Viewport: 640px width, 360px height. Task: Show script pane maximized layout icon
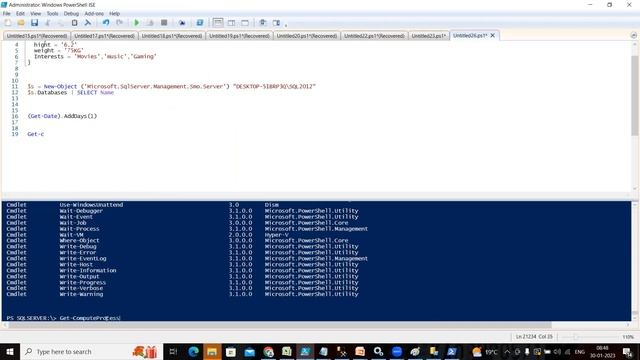(245, 23)
